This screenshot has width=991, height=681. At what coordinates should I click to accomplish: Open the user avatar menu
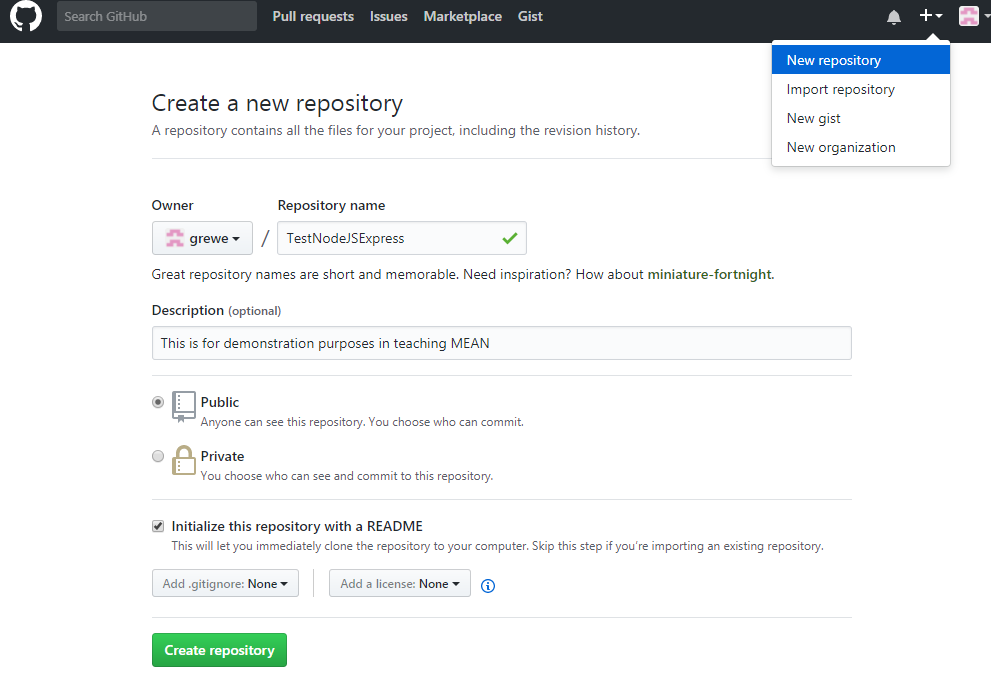tap(971, 16)
